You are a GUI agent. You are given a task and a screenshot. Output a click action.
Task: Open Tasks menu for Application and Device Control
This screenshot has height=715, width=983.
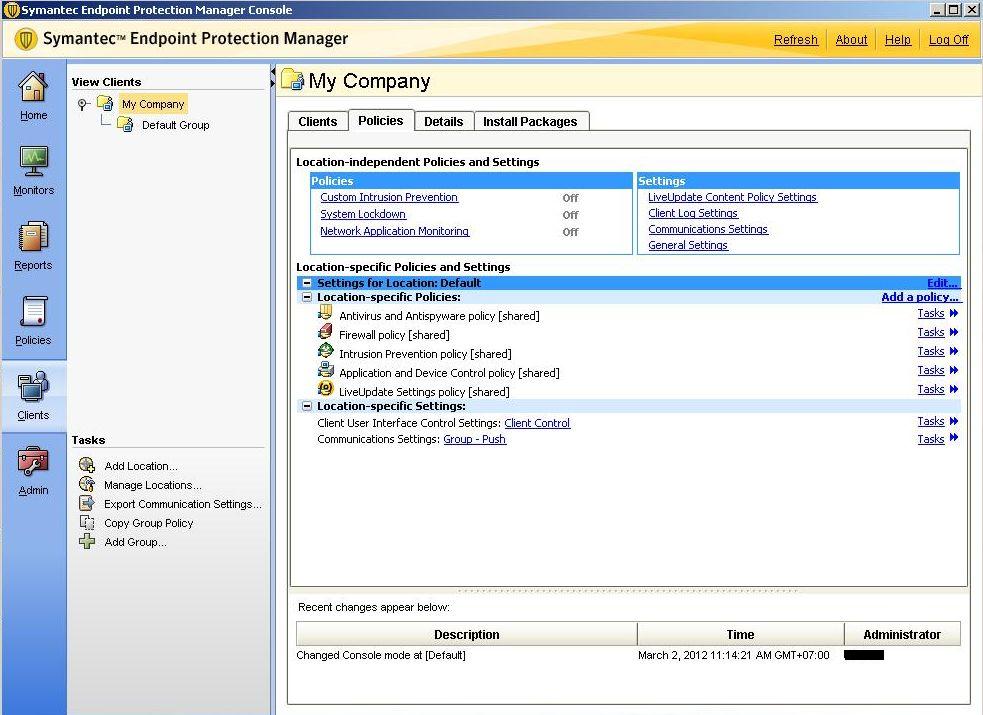(x=930, y=370)
